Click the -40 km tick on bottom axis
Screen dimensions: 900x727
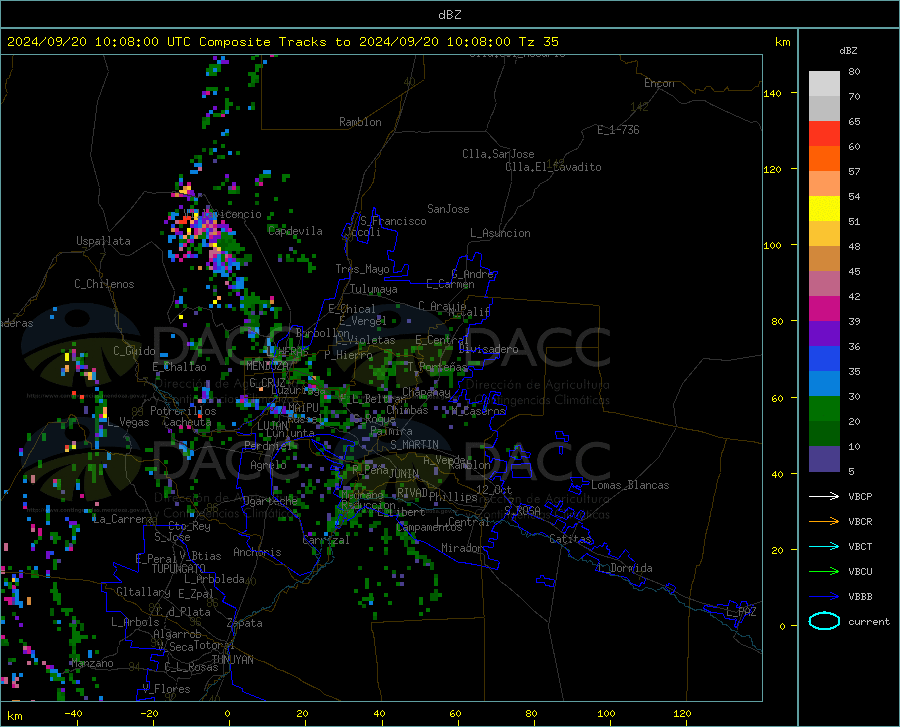click(x=73, y=714)
